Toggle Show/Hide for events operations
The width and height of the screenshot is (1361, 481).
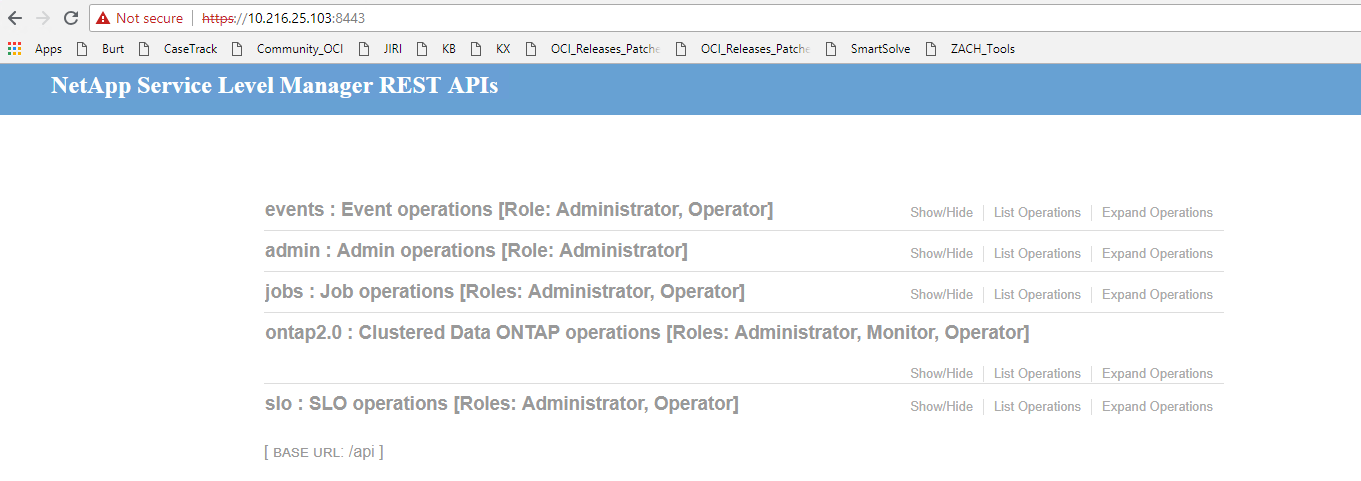coord(941,212)
